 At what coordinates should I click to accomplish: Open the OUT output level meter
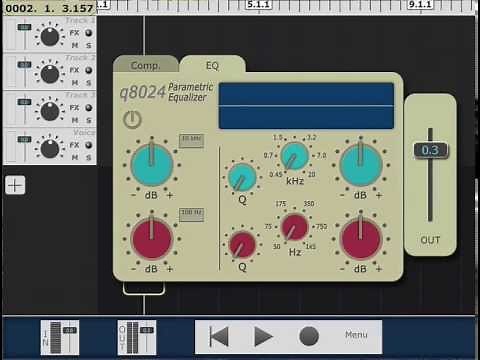[x=137, y=337]
